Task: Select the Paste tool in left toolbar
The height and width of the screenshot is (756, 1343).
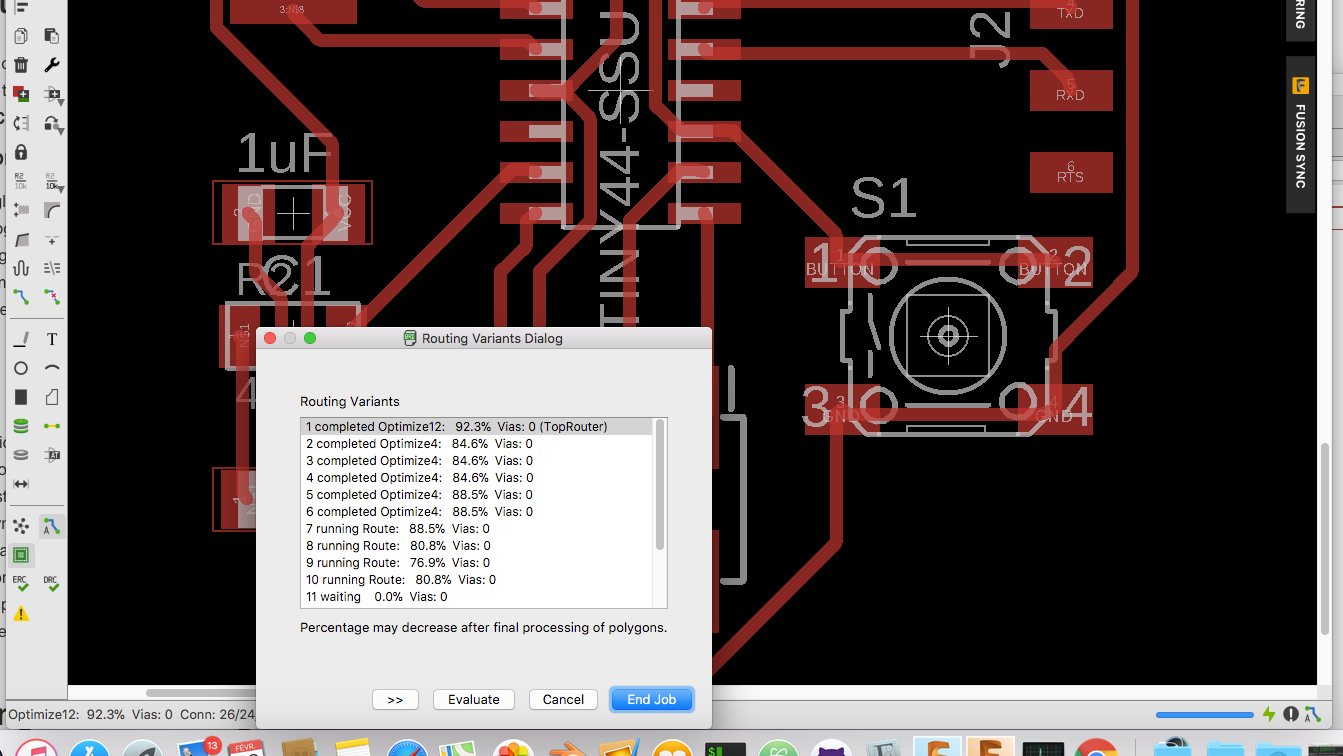Action: [52, 36]
